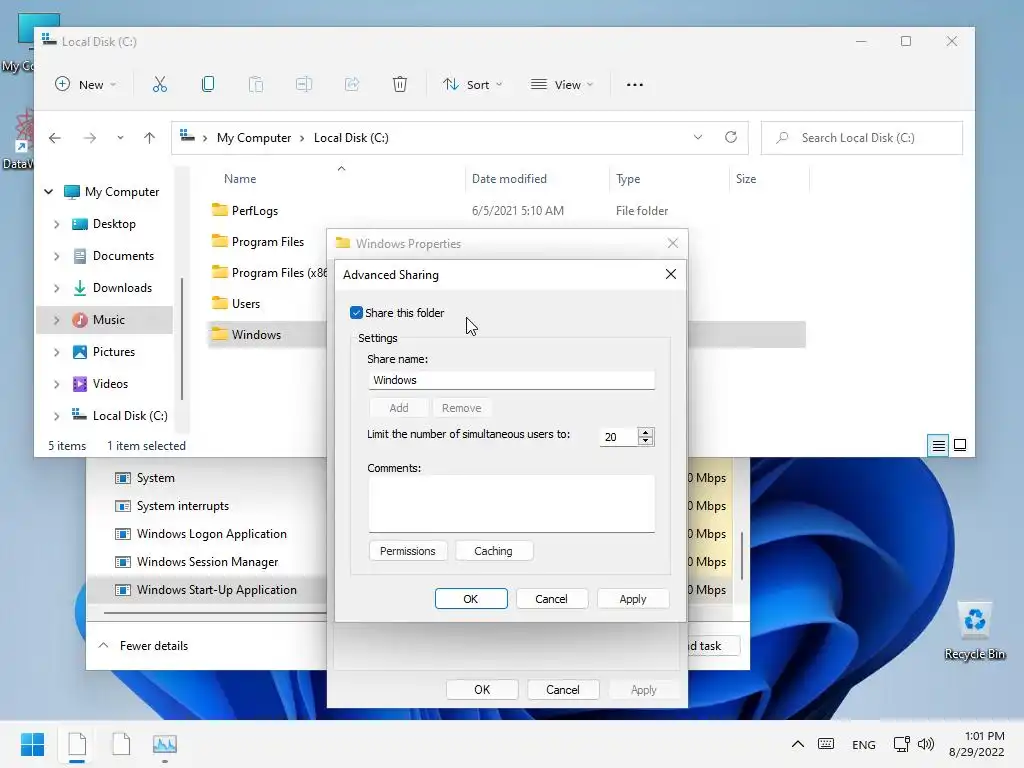
Task: Click the Copy icon in File Explorer toolbar
Action: [x=208, y=84]
